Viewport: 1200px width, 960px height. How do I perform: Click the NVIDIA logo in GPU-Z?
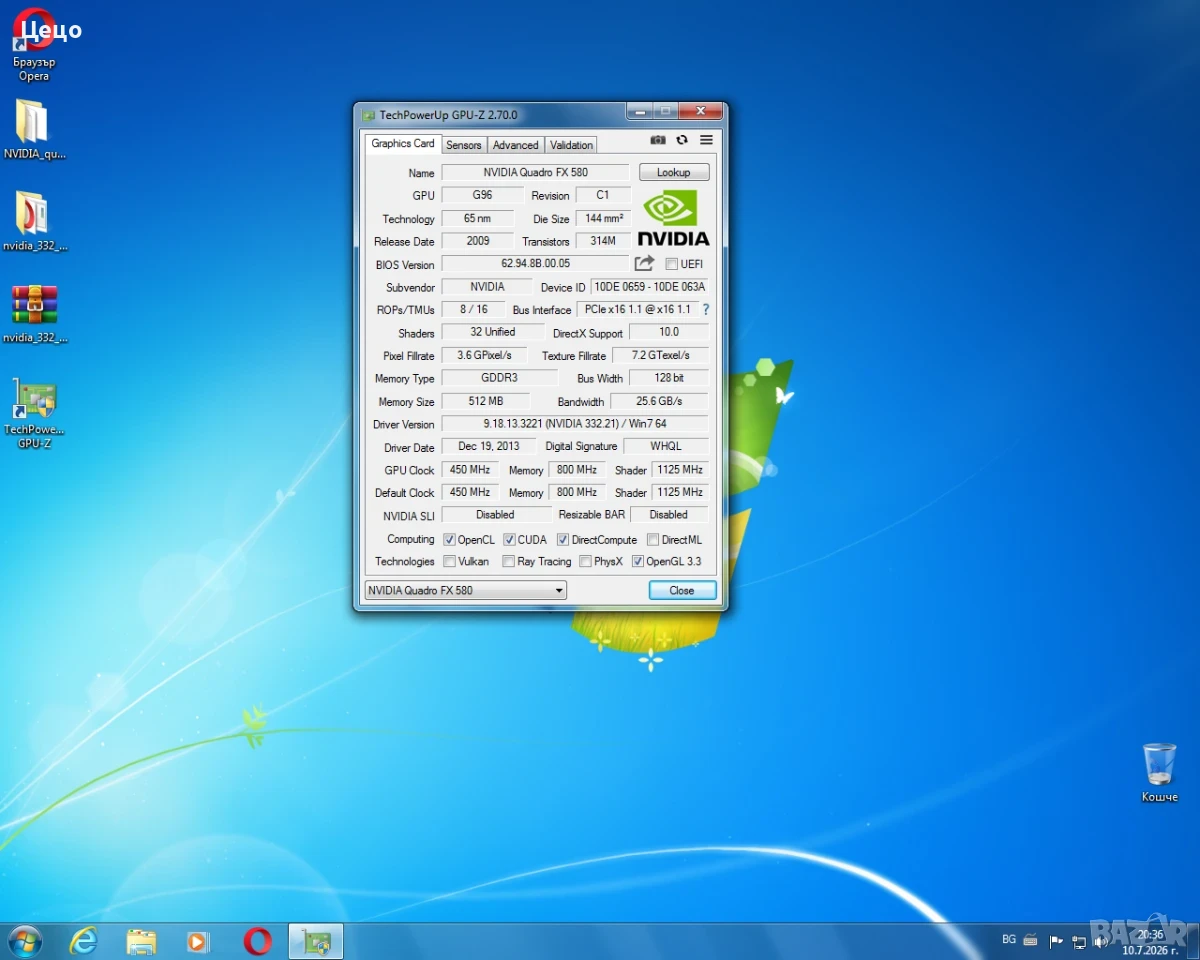tap(673, 218)
